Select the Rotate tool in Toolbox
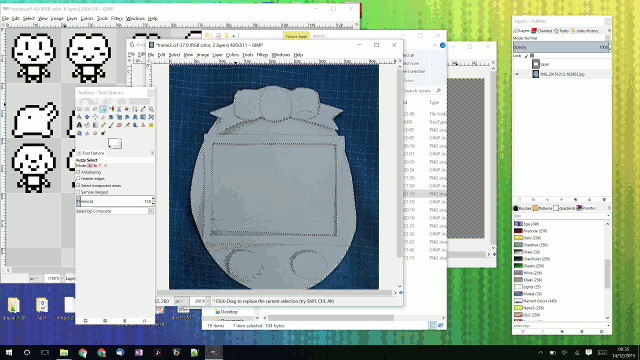The image size is (640, 360). (111, 117)
